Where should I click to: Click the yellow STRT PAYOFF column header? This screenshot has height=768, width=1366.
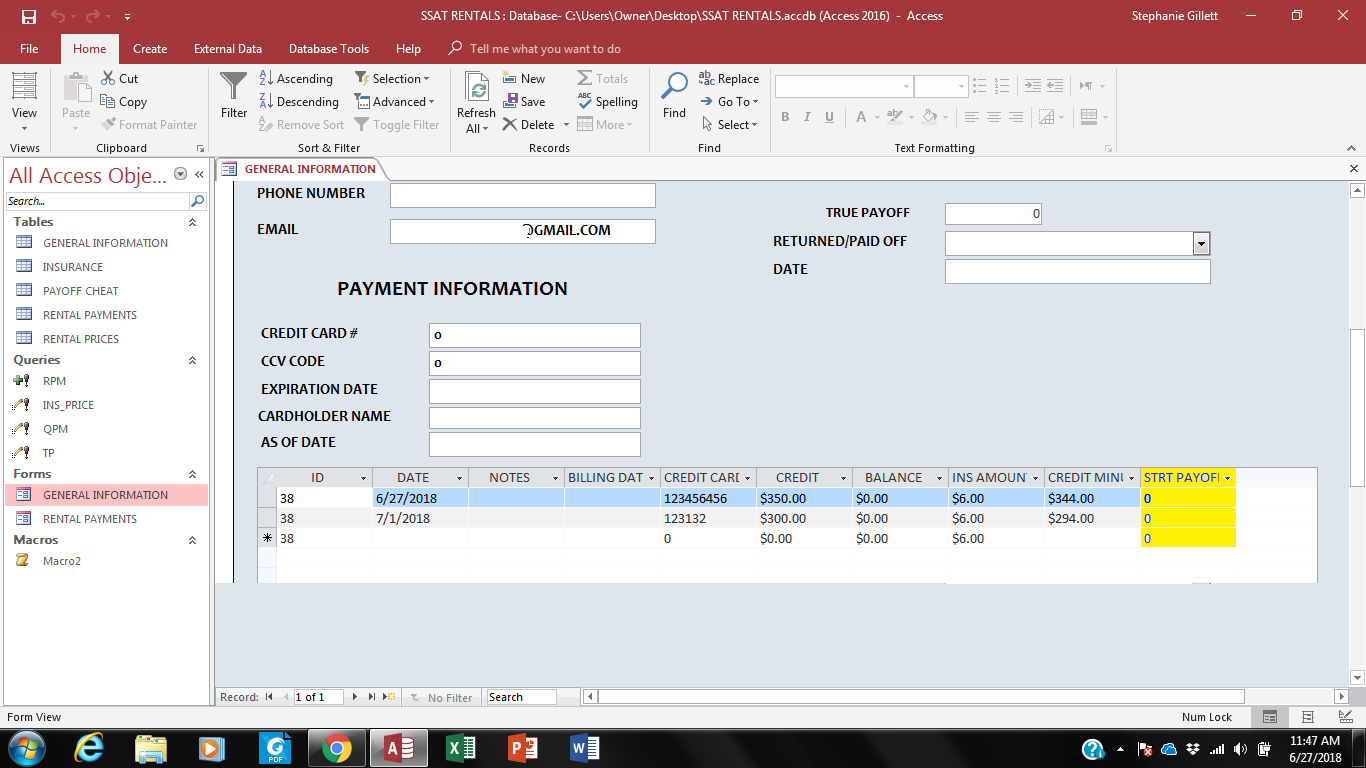click(1188, 478)
